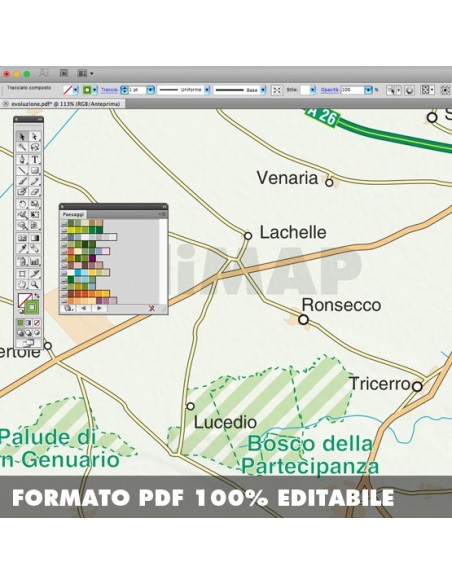Select the Symbol Sprayer tool
452x584 pixels.
pyautogui.click(x=22, y=261)
